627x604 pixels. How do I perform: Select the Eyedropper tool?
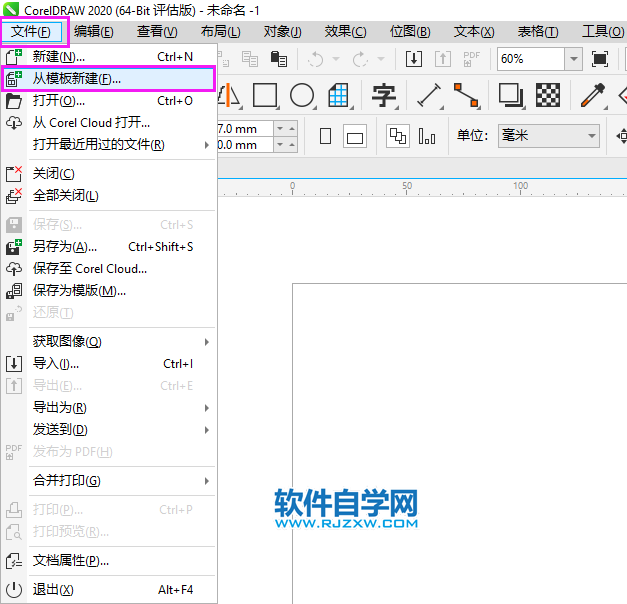(x=593, y=95)
